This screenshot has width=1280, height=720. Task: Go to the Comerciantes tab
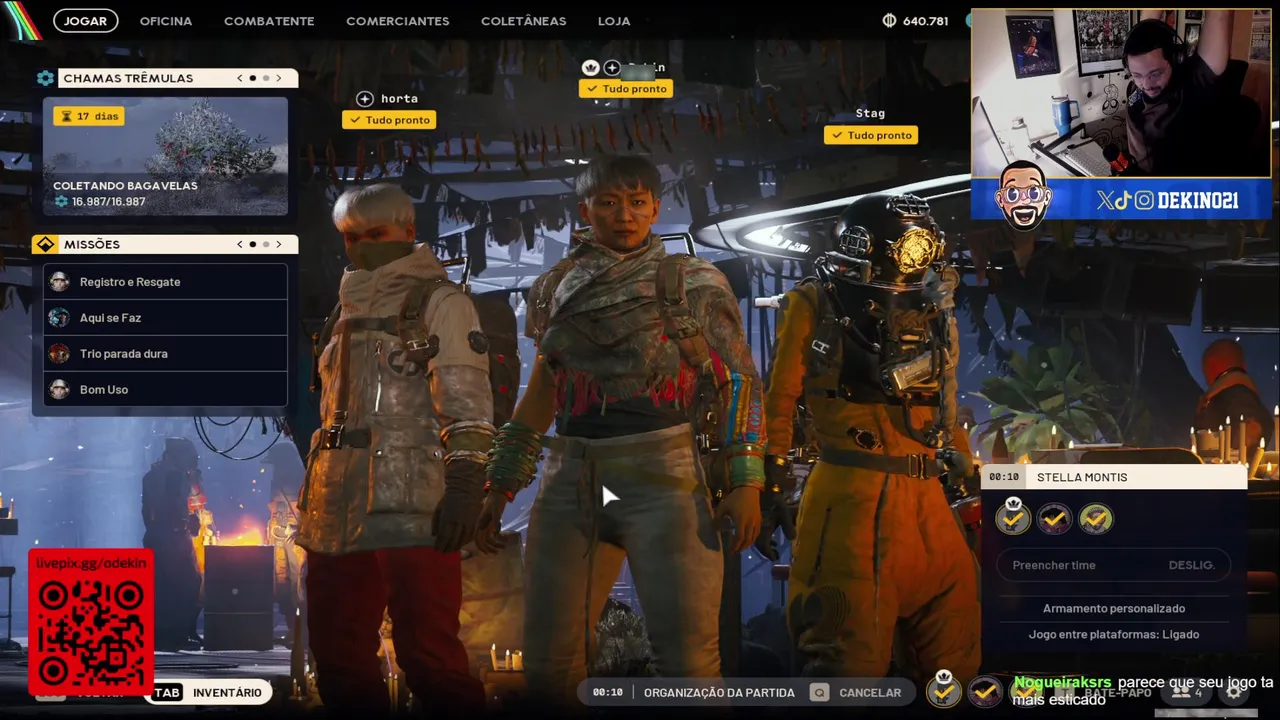click(x=397, y=20)
